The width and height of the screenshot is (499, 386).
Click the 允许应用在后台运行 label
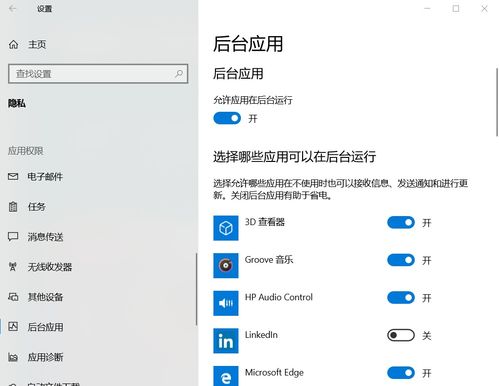coord(253,100)
